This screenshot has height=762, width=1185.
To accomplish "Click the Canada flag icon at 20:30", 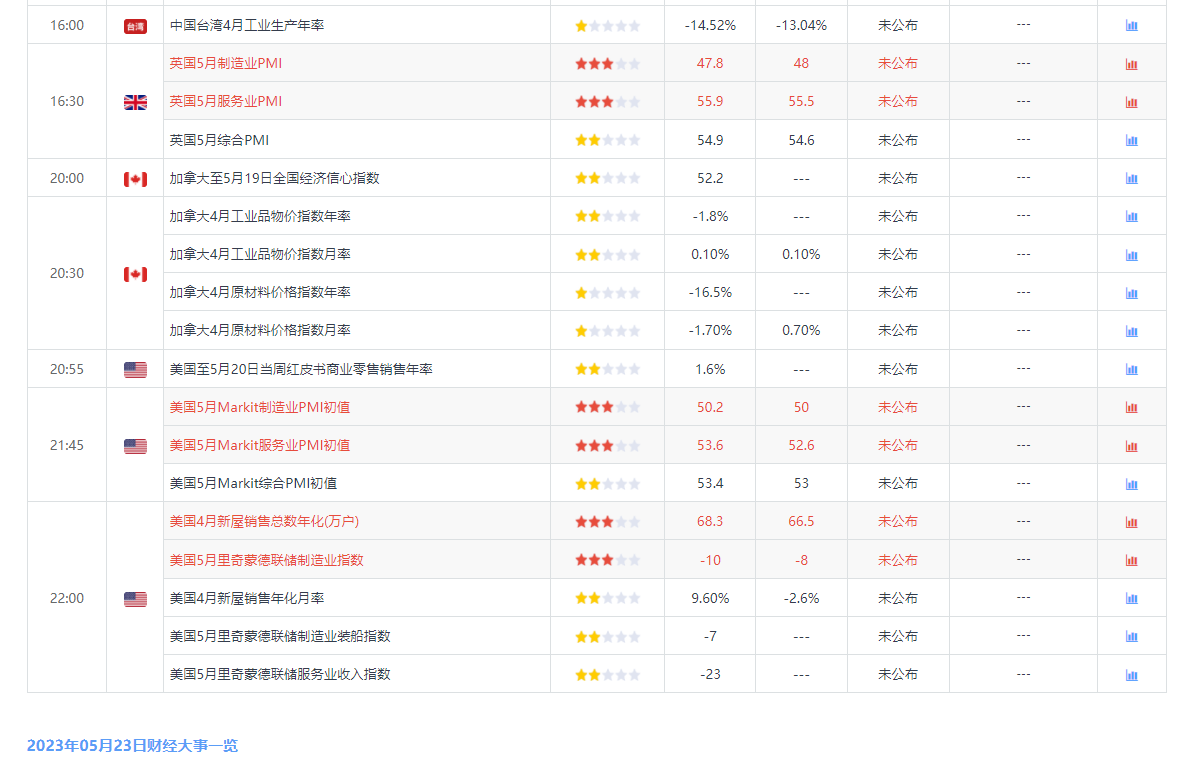I will (x=135, y=274).
